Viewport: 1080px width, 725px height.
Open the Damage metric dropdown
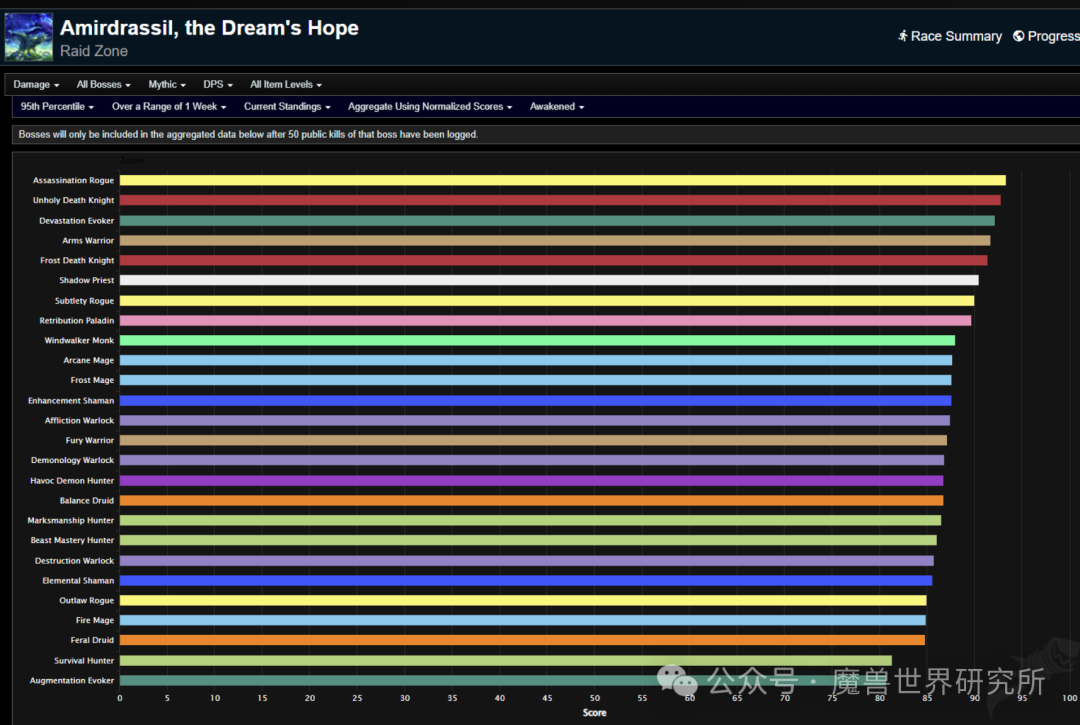click(36, 84)
